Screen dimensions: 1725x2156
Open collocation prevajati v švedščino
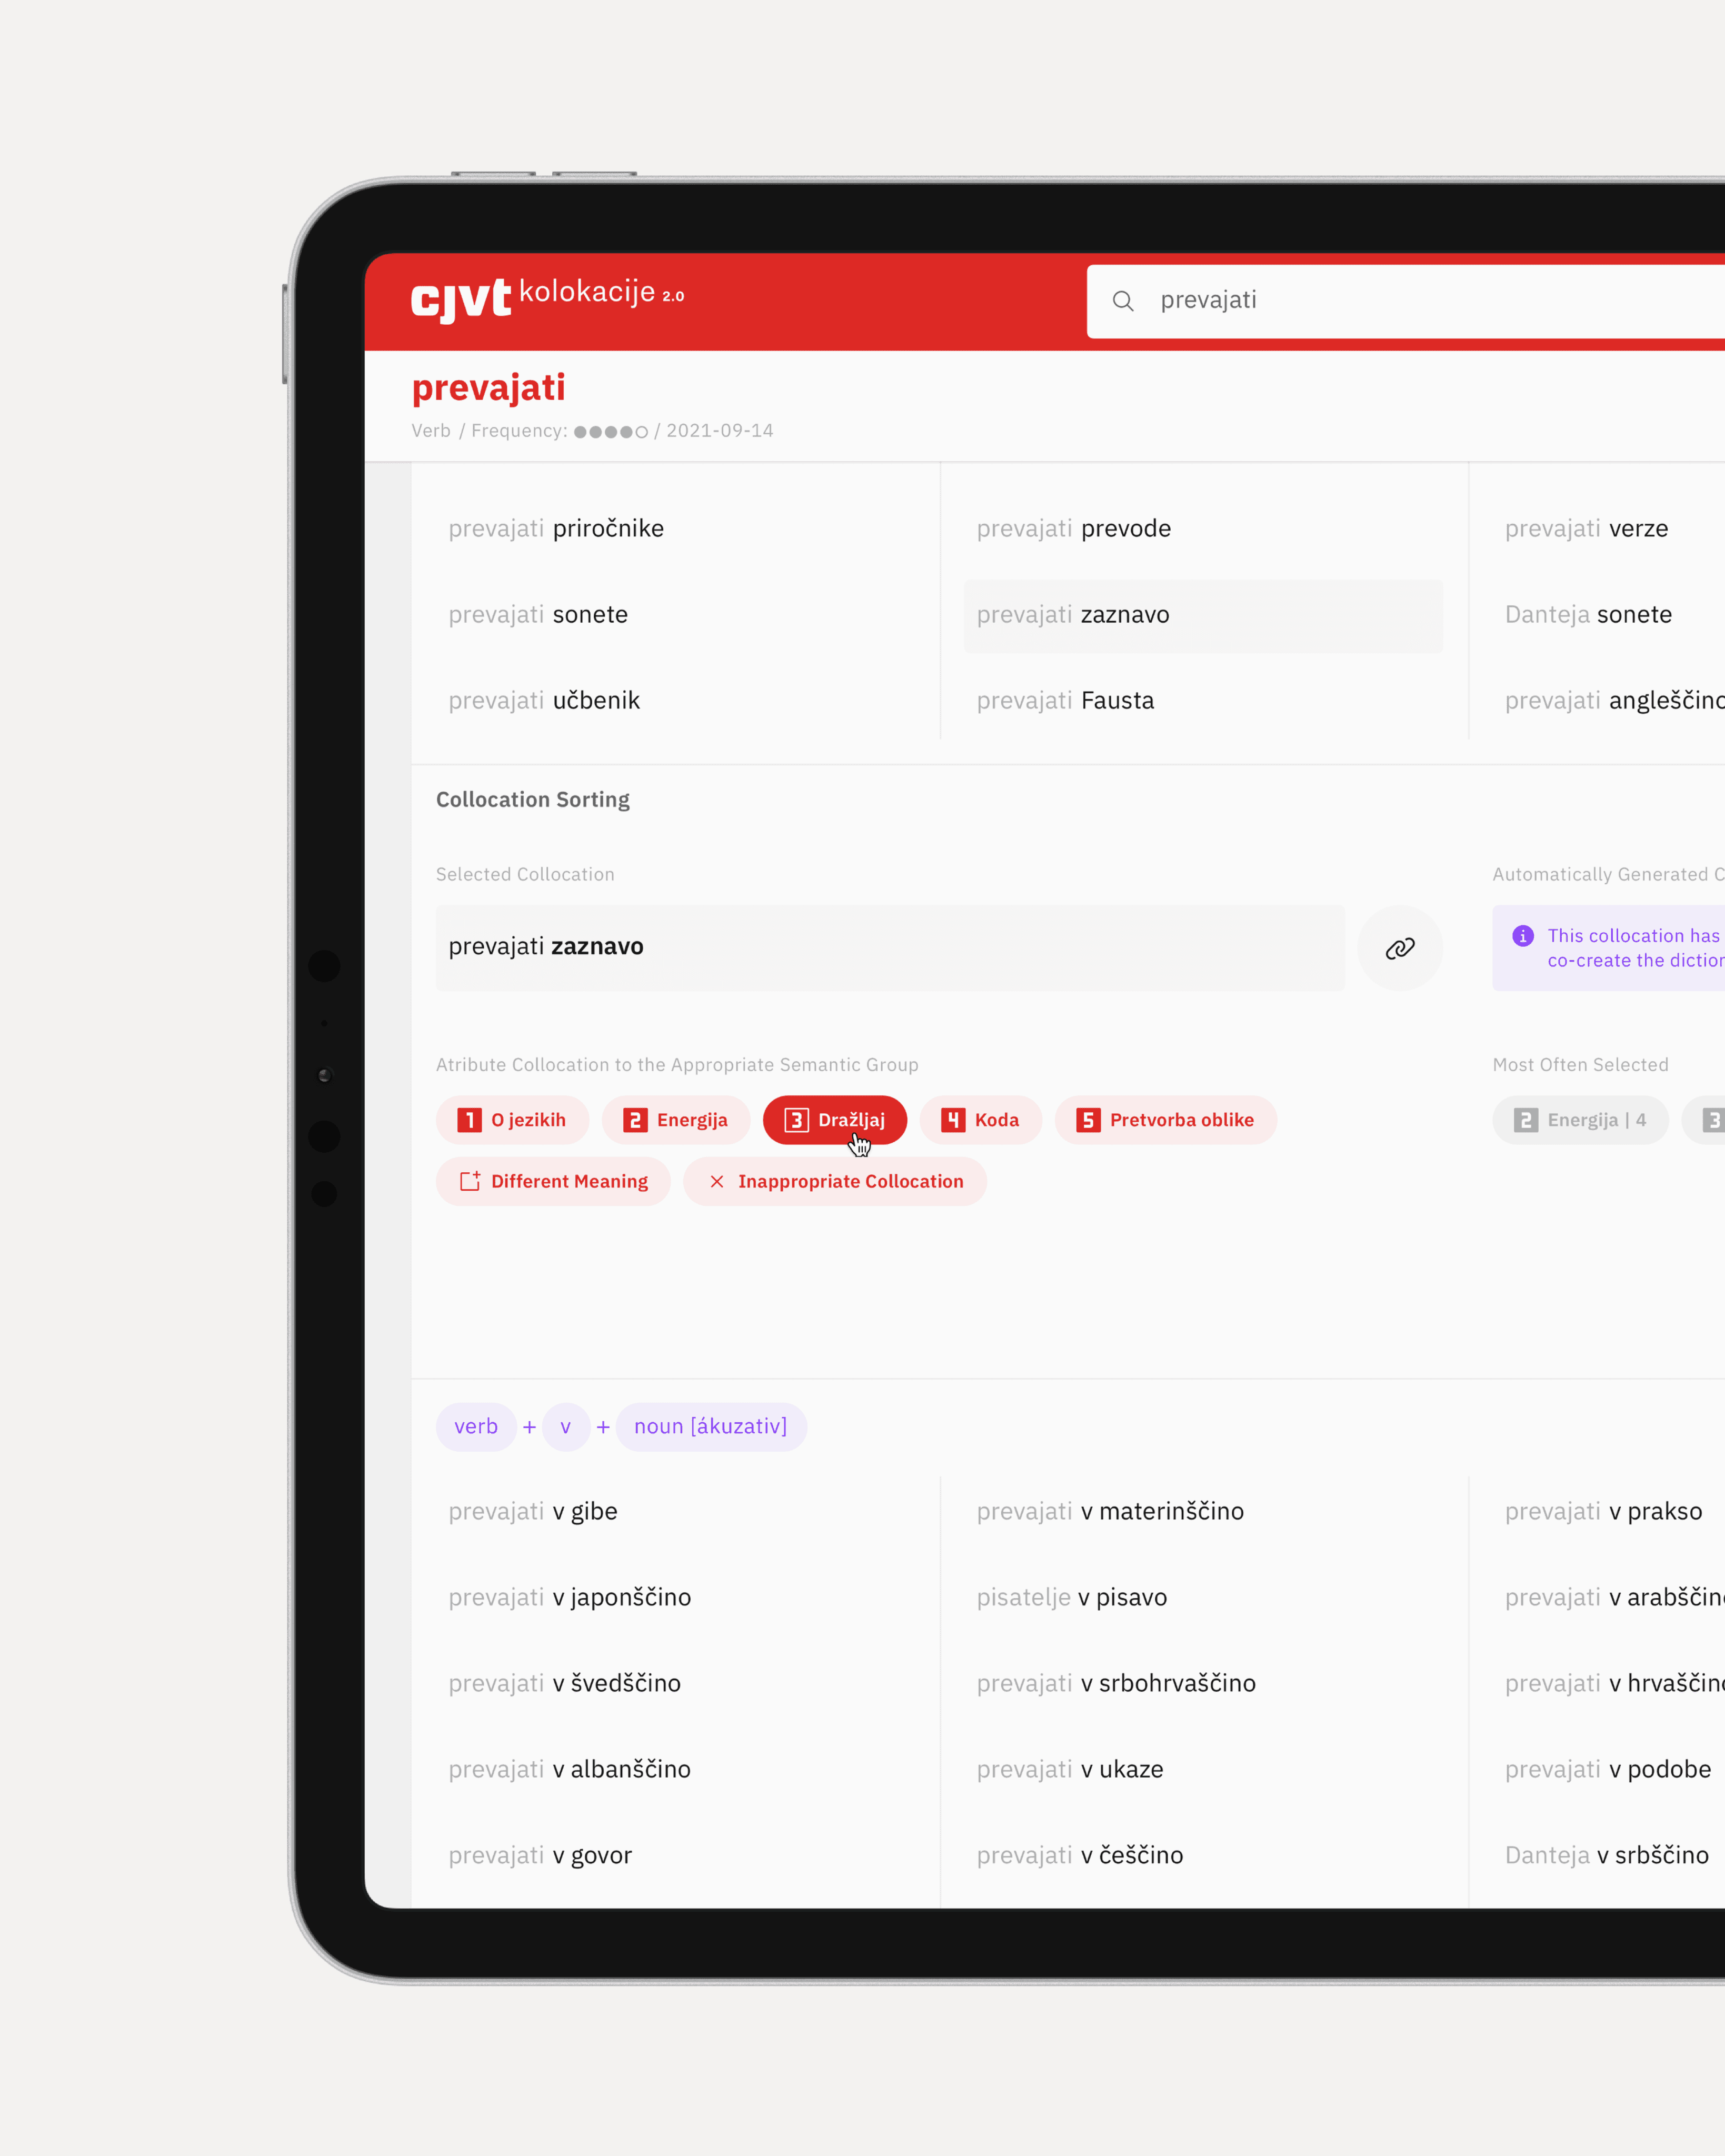565,1683
